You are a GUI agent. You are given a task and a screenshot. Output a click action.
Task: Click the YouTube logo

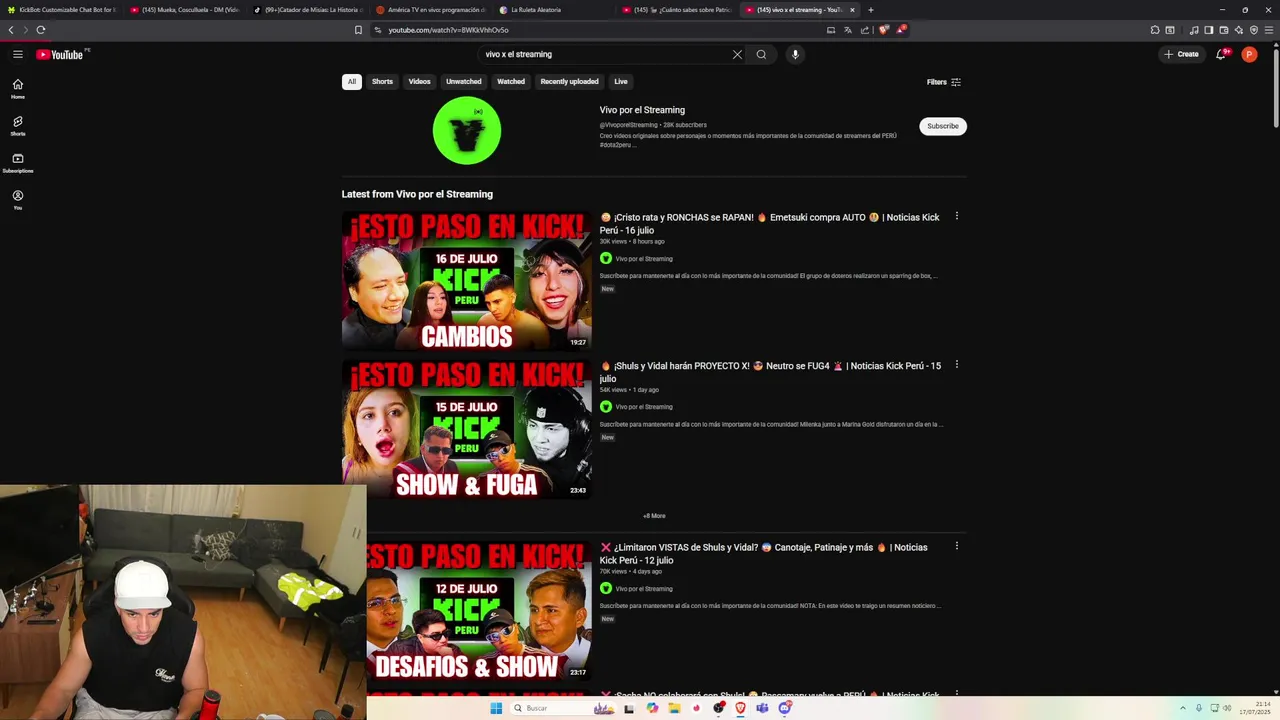[60, 54]
